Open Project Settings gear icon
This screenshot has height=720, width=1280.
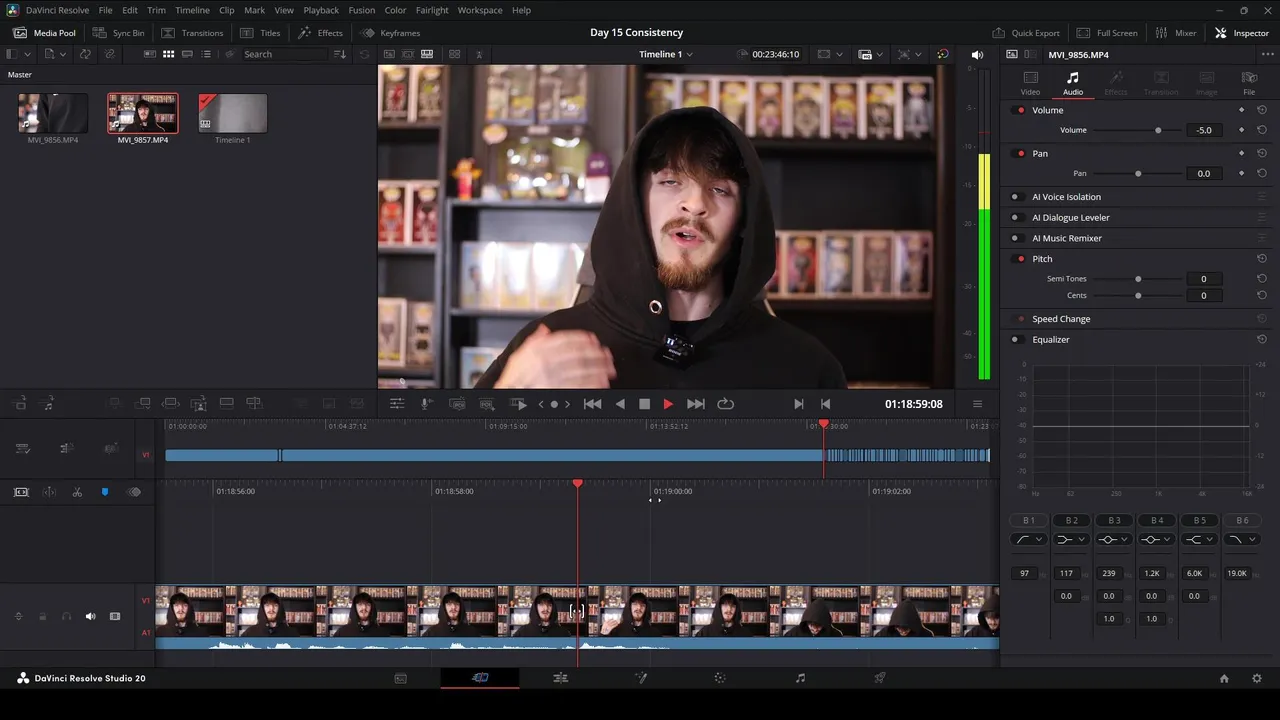point(1257,678)
